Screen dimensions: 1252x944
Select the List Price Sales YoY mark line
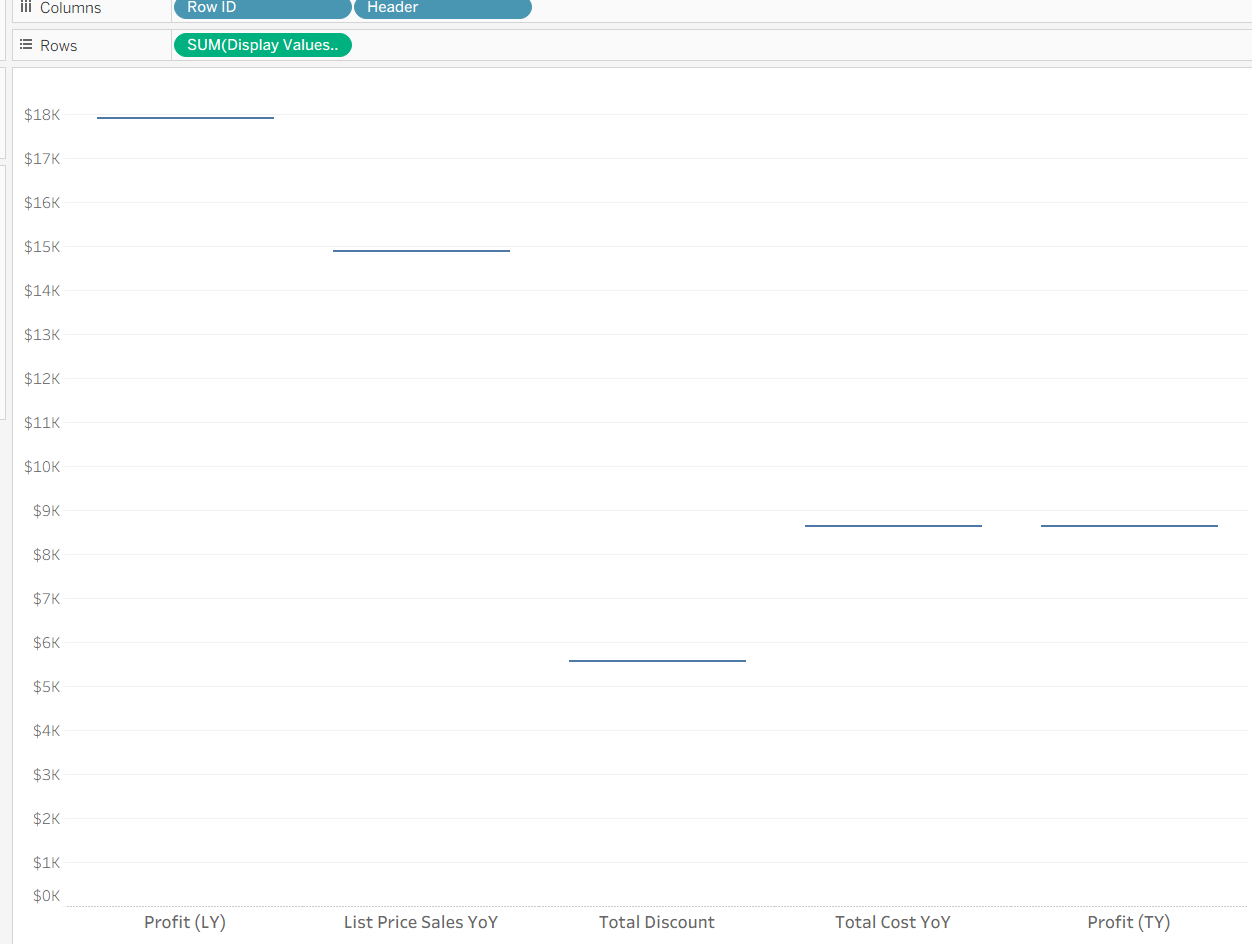(x=421, y=251)
